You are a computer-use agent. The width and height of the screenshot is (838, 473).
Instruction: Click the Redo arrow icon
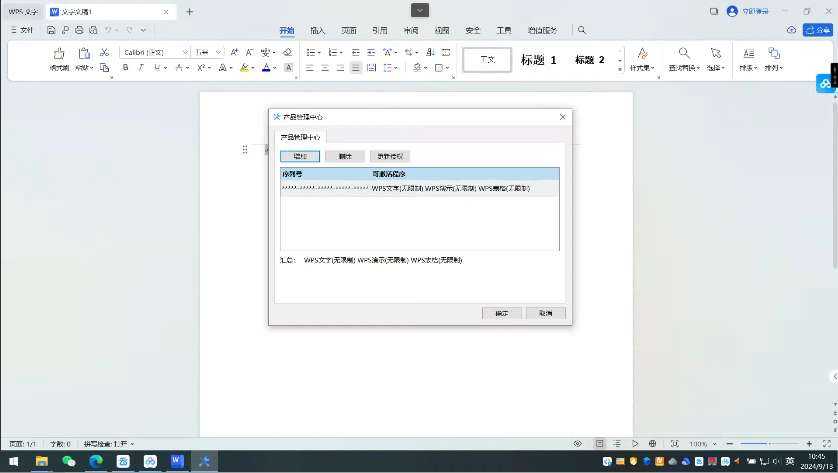pos(129,30)
